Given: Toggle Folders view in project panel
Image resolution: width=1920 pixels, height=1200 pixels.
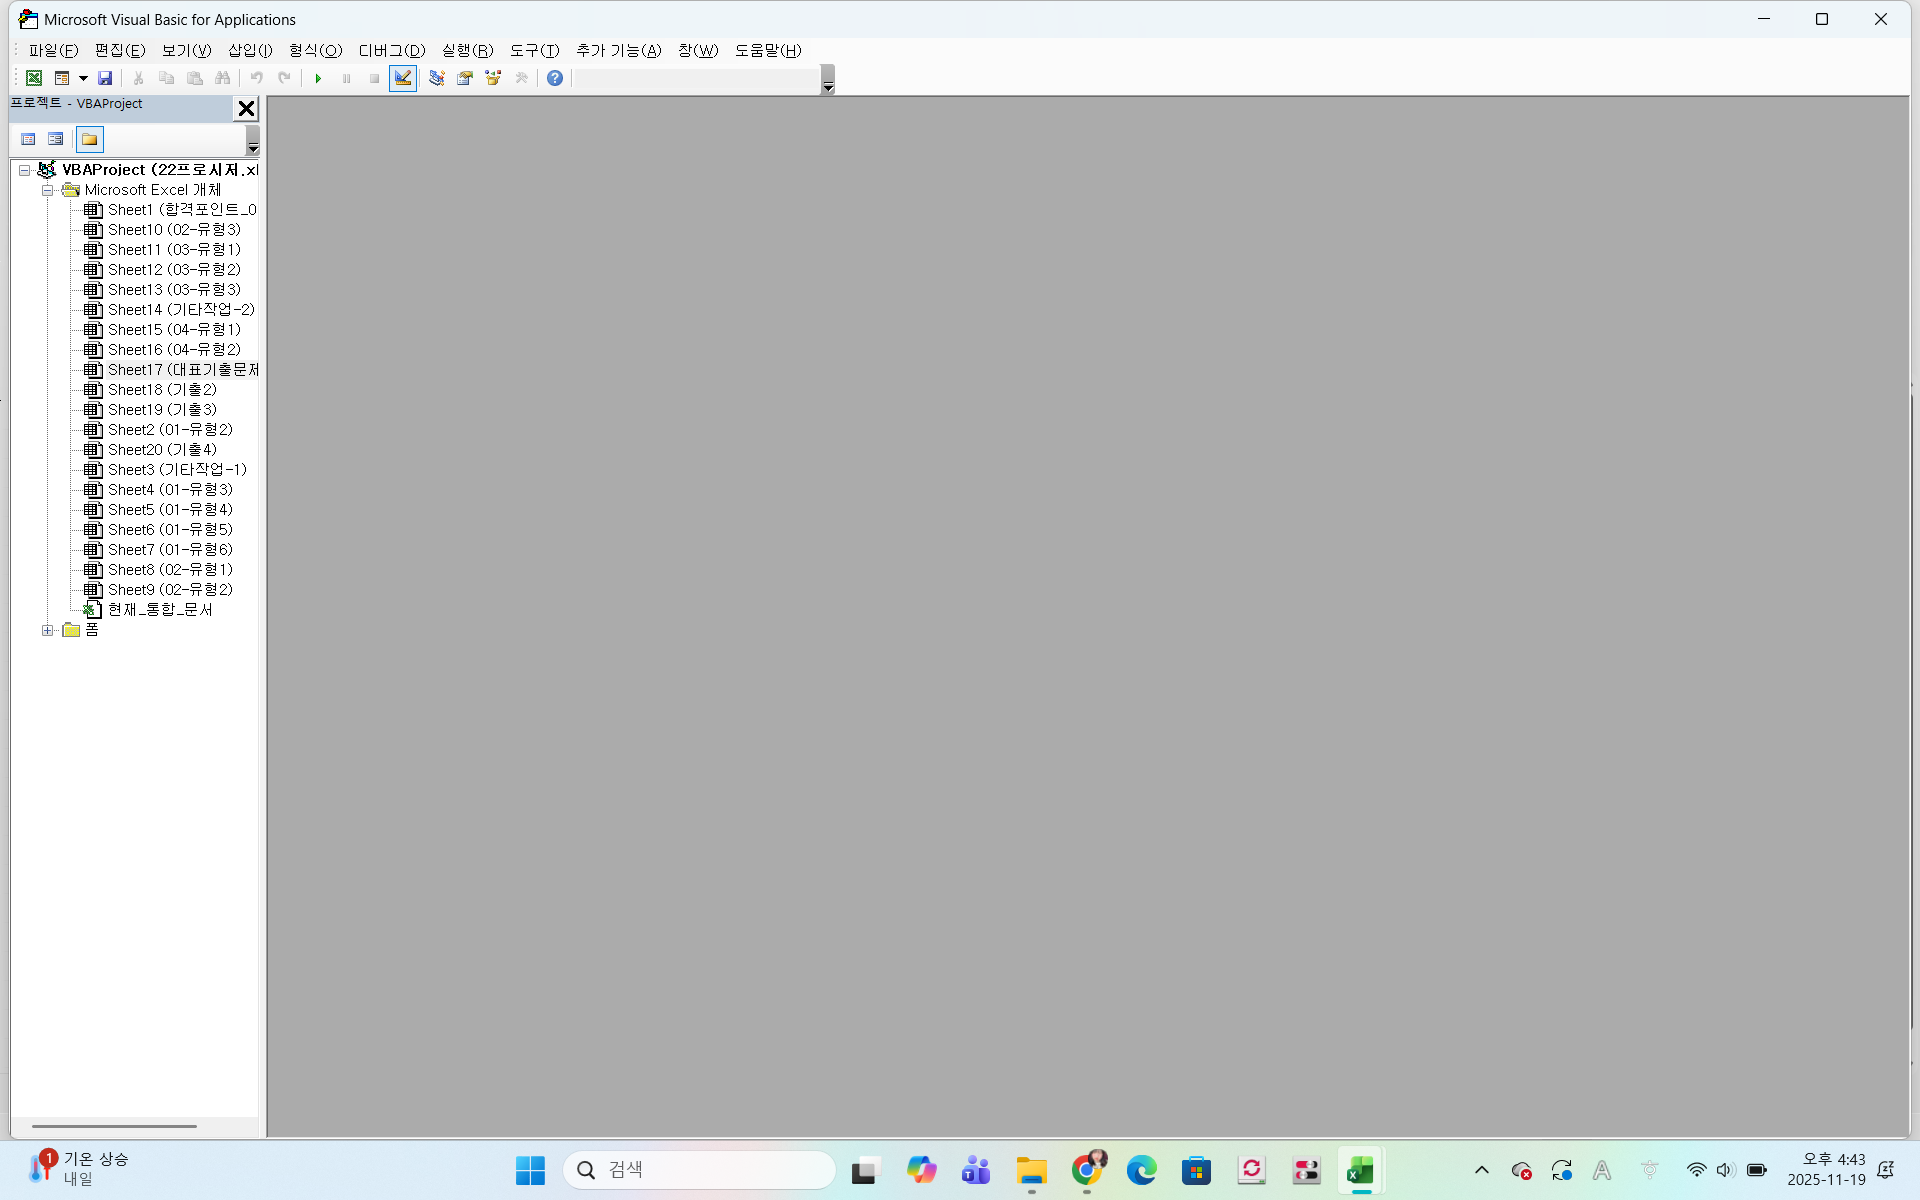Looking at the screenshot, I should point(90,139).
